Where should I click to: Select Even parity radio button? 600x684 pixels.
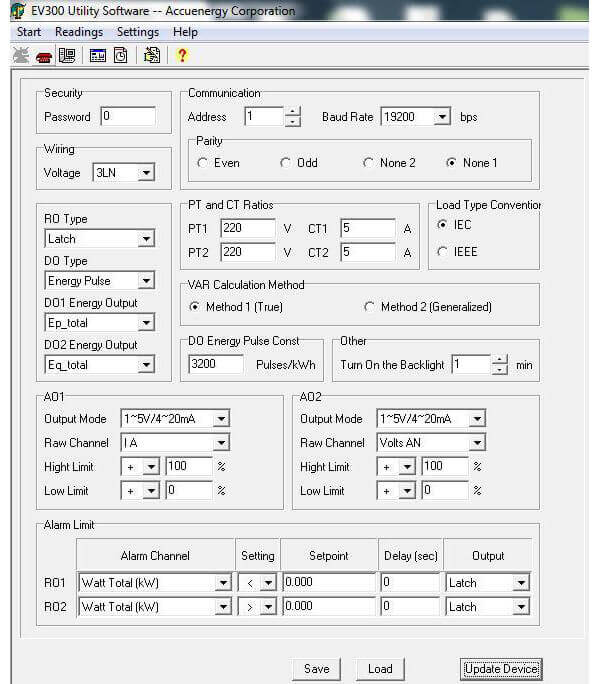pyautogui.click(x=203, y=163)
